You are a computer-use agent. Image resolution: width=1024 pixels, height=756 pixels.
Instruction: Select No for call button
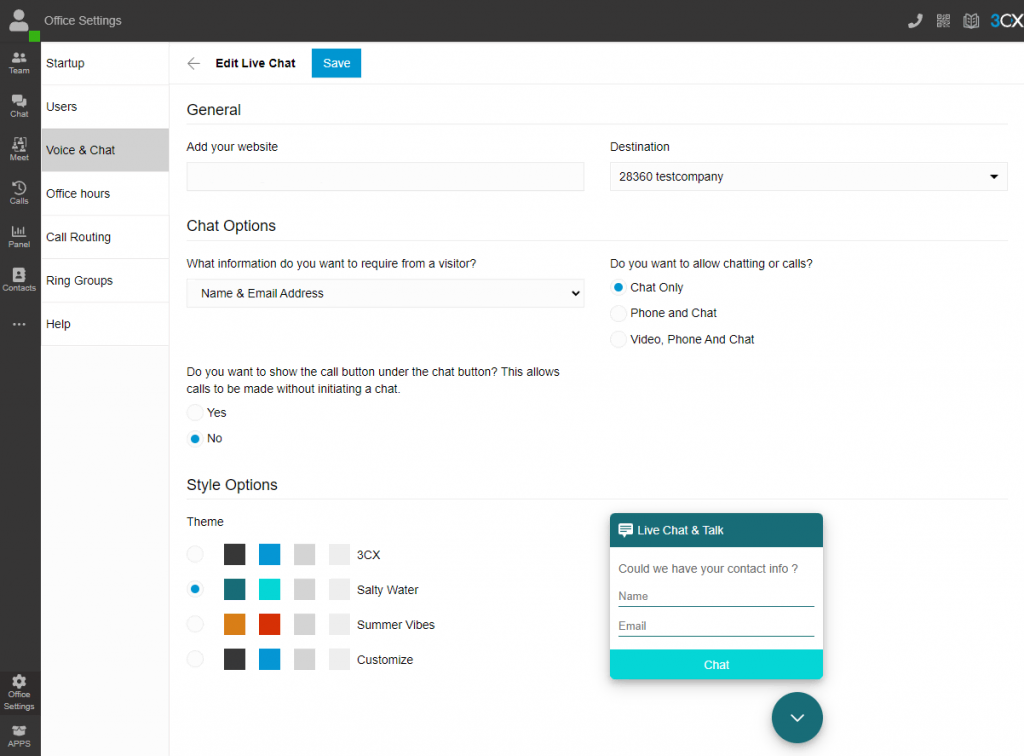195,439
